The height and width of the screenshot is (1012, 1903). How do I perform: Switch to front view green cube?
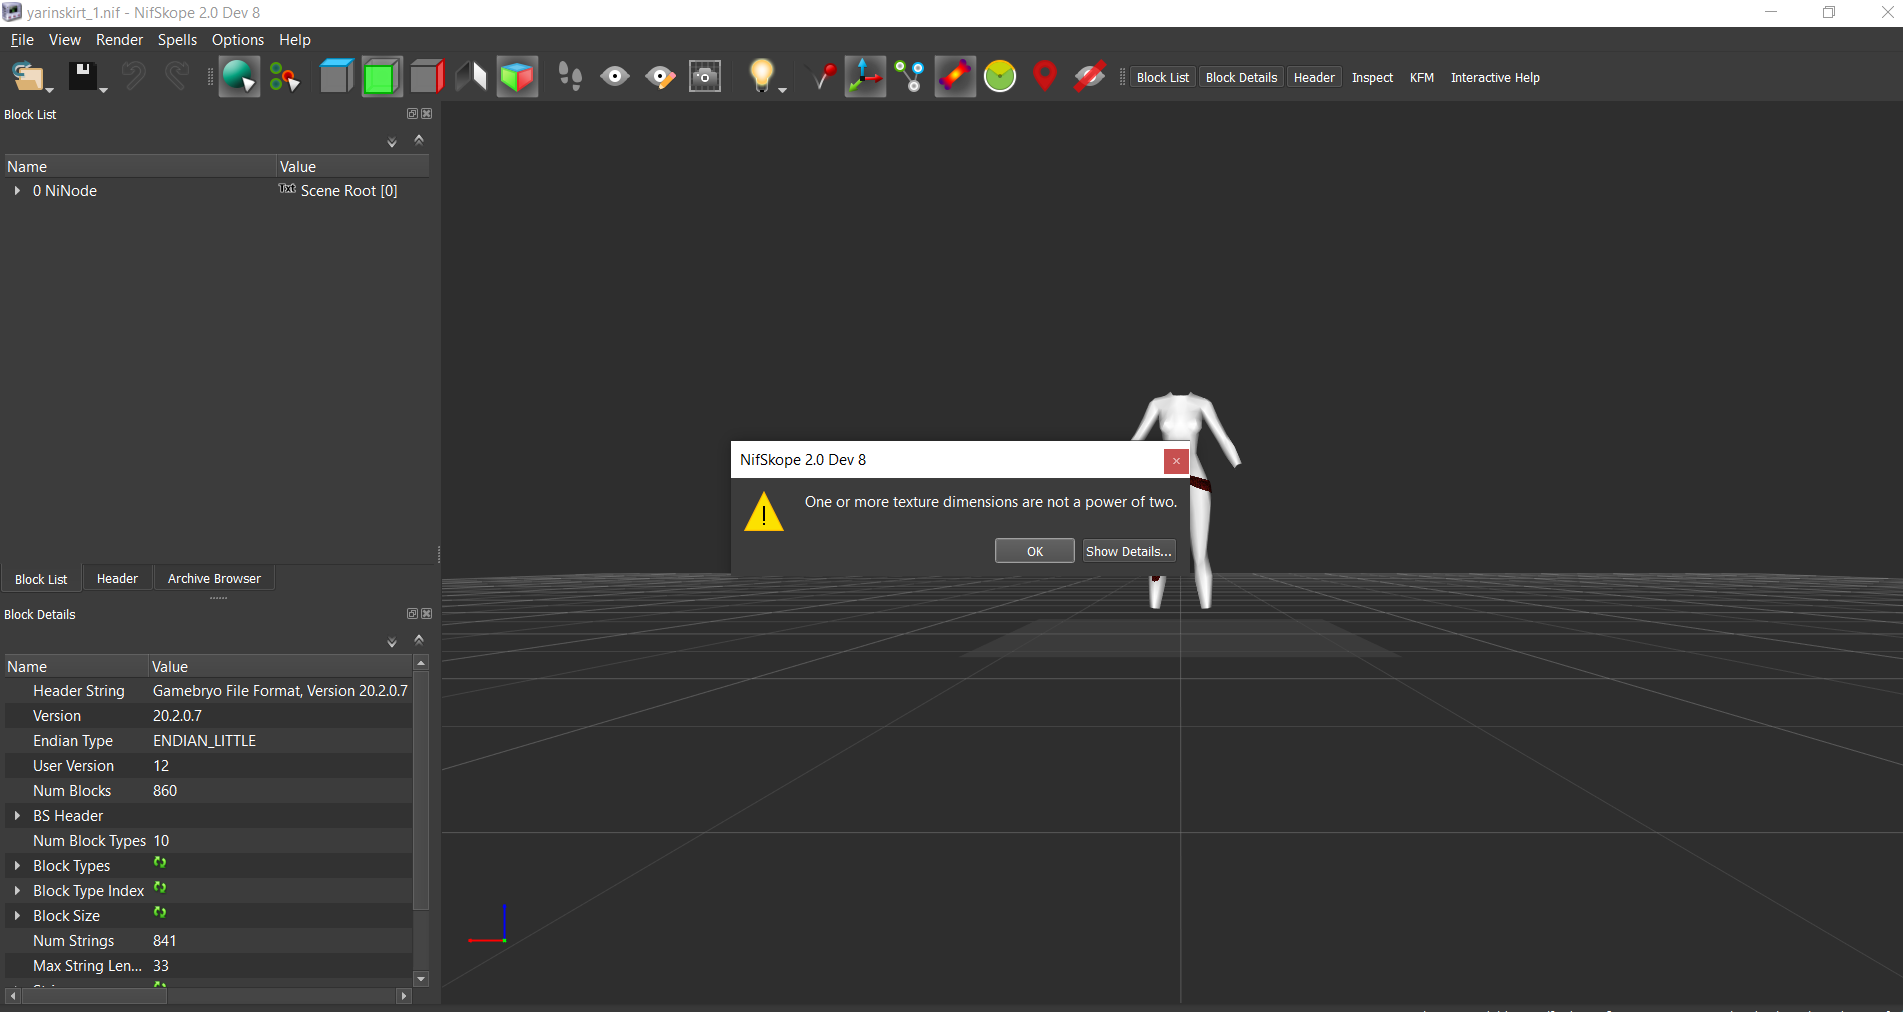point(381,76)
